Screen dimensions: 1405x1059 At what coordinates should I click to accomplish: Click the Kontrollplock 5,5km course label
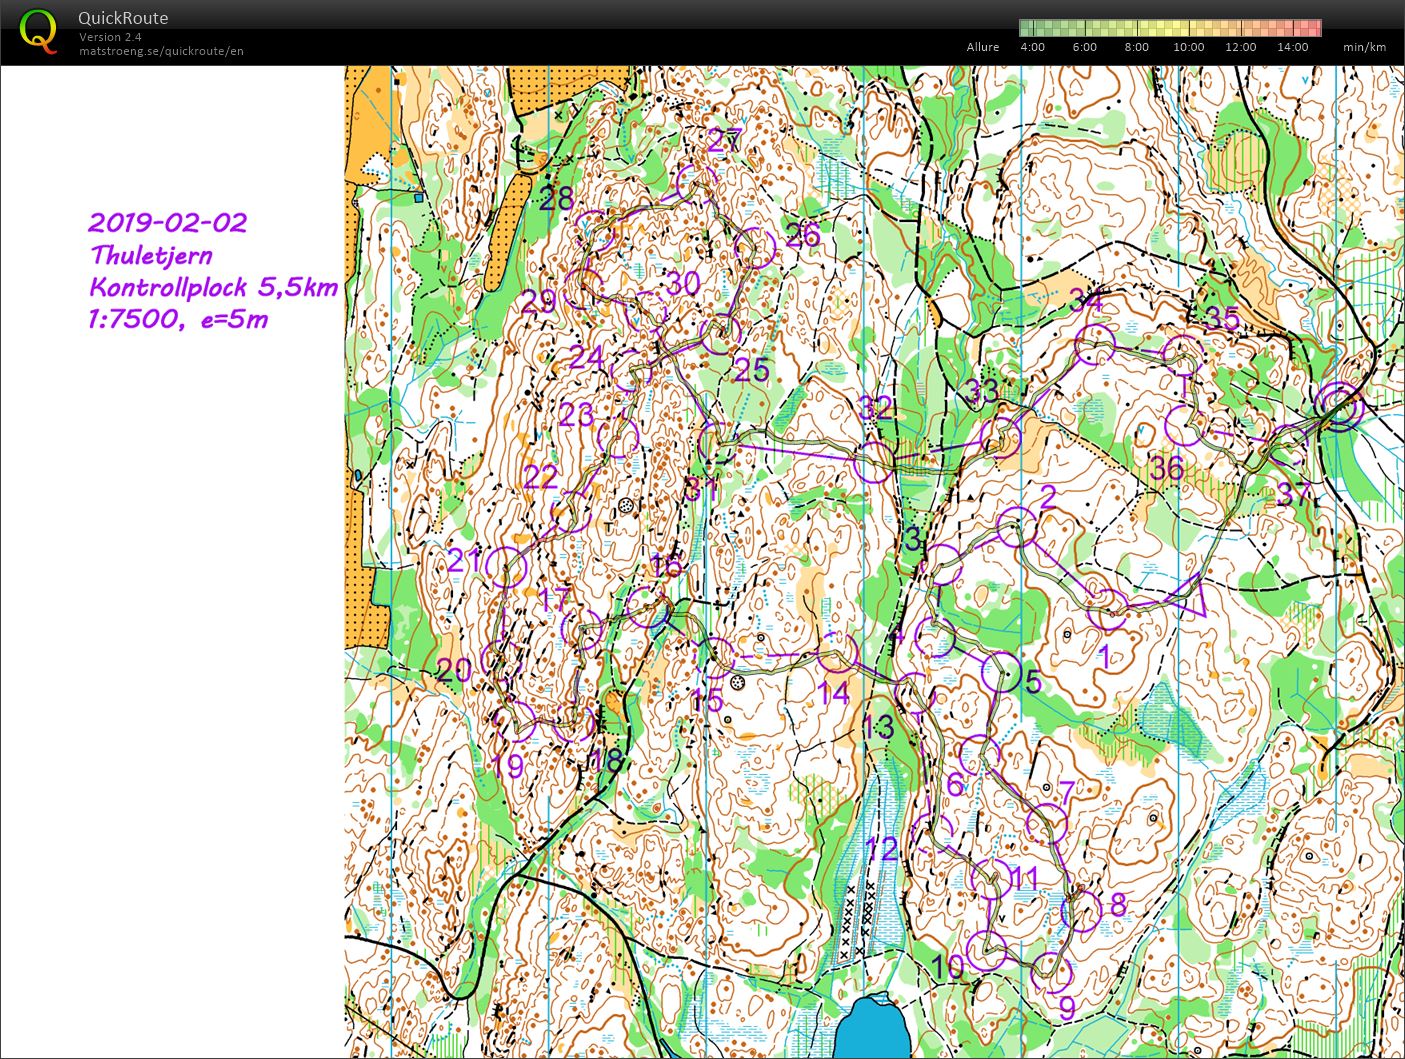click(213, 288)
